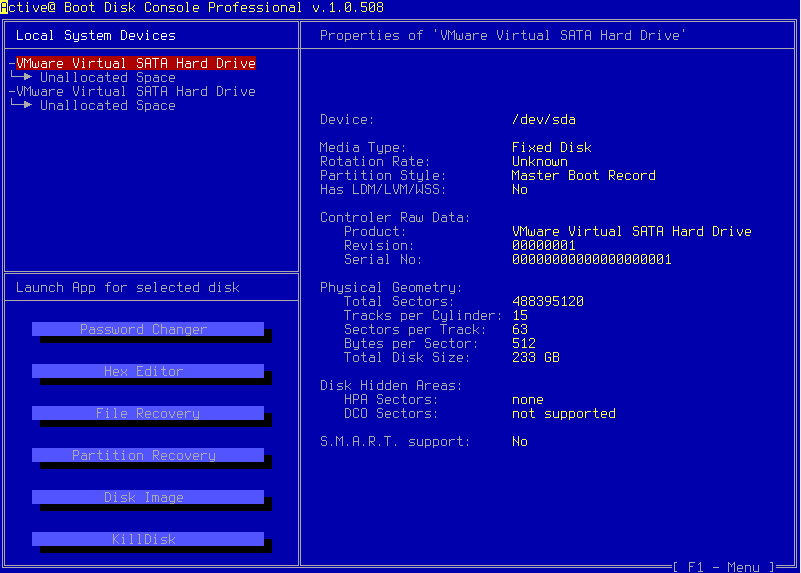Open the Hex Editor

[x=148, y=371]
